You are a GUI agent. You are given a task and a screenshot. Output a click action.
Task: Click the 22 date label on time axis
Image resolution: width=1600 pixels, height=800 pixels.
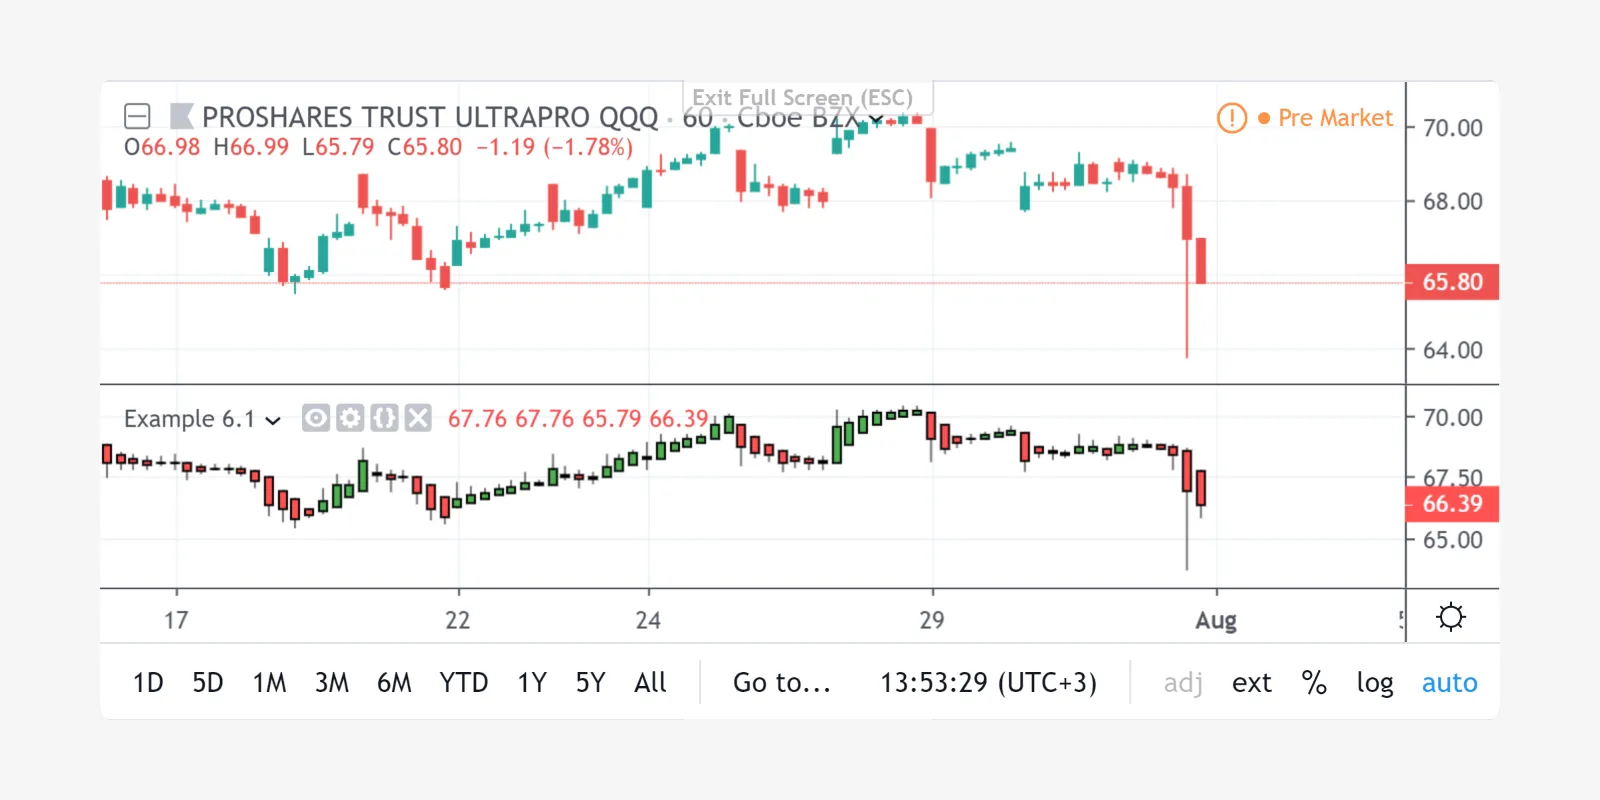tap(458, 621)
